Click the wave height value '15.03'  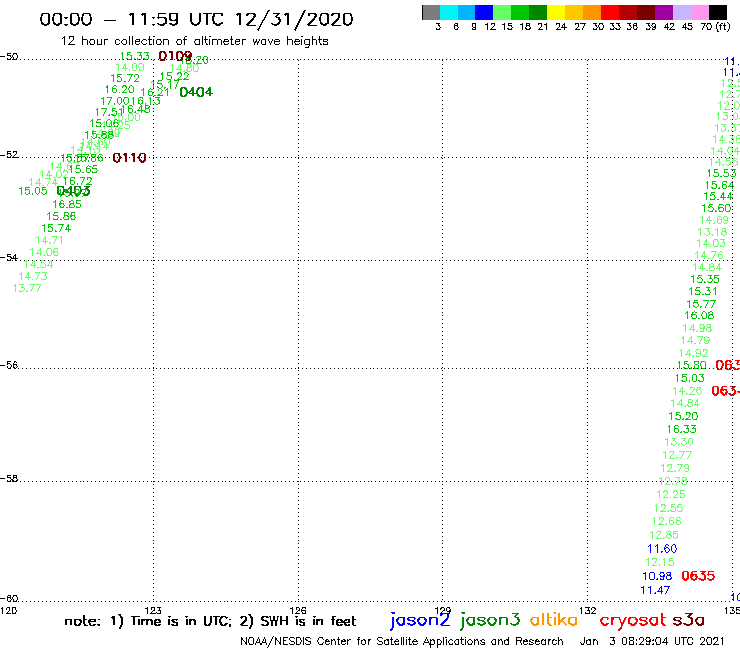(x=690, y=378)
